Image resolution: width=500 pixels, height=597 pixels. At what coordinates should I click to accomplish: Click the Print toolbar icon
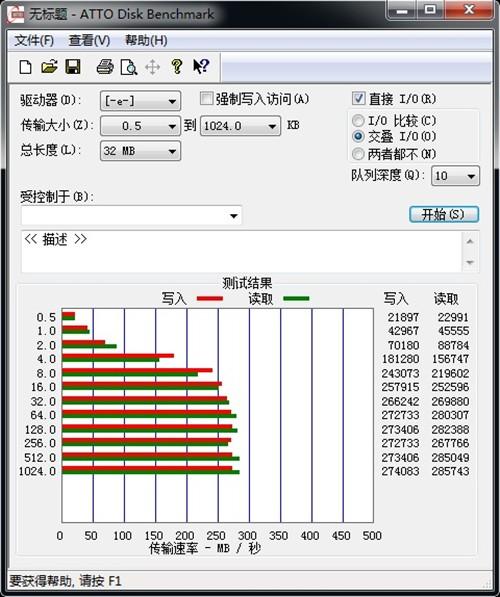105,67
